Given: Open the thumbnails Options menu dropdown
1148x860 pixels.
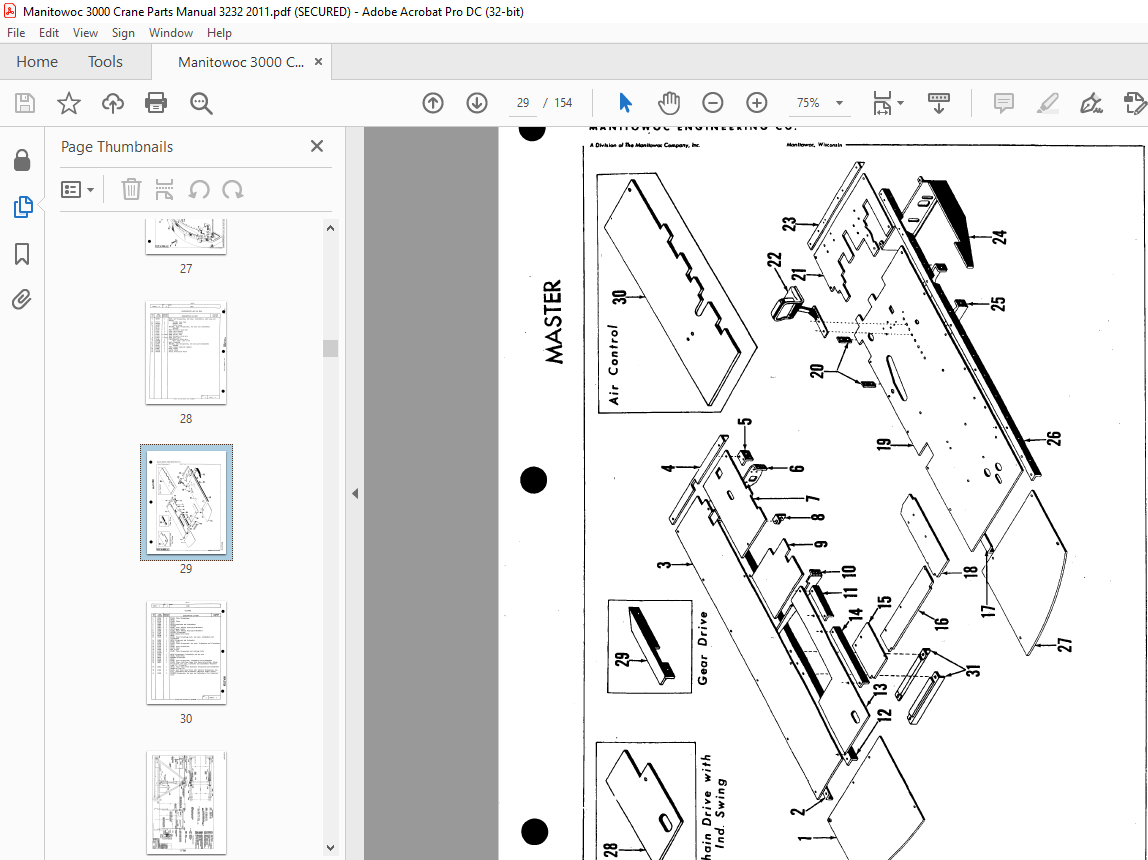Looking at the screenshot, I should [78, 190].
